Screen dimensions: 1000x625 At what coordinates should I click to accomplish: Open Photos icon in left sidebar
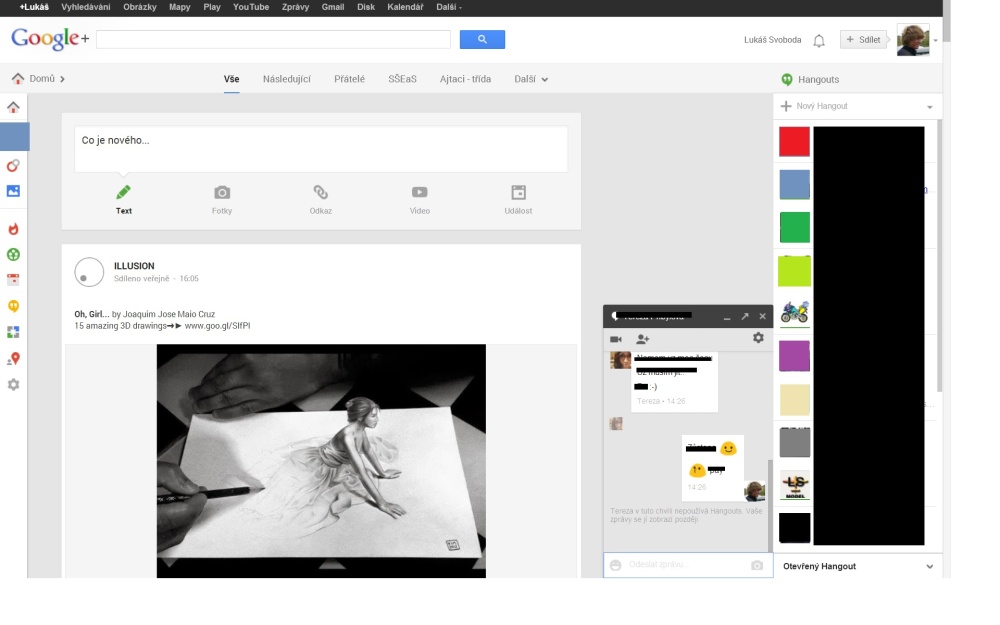tap(13, 191)
